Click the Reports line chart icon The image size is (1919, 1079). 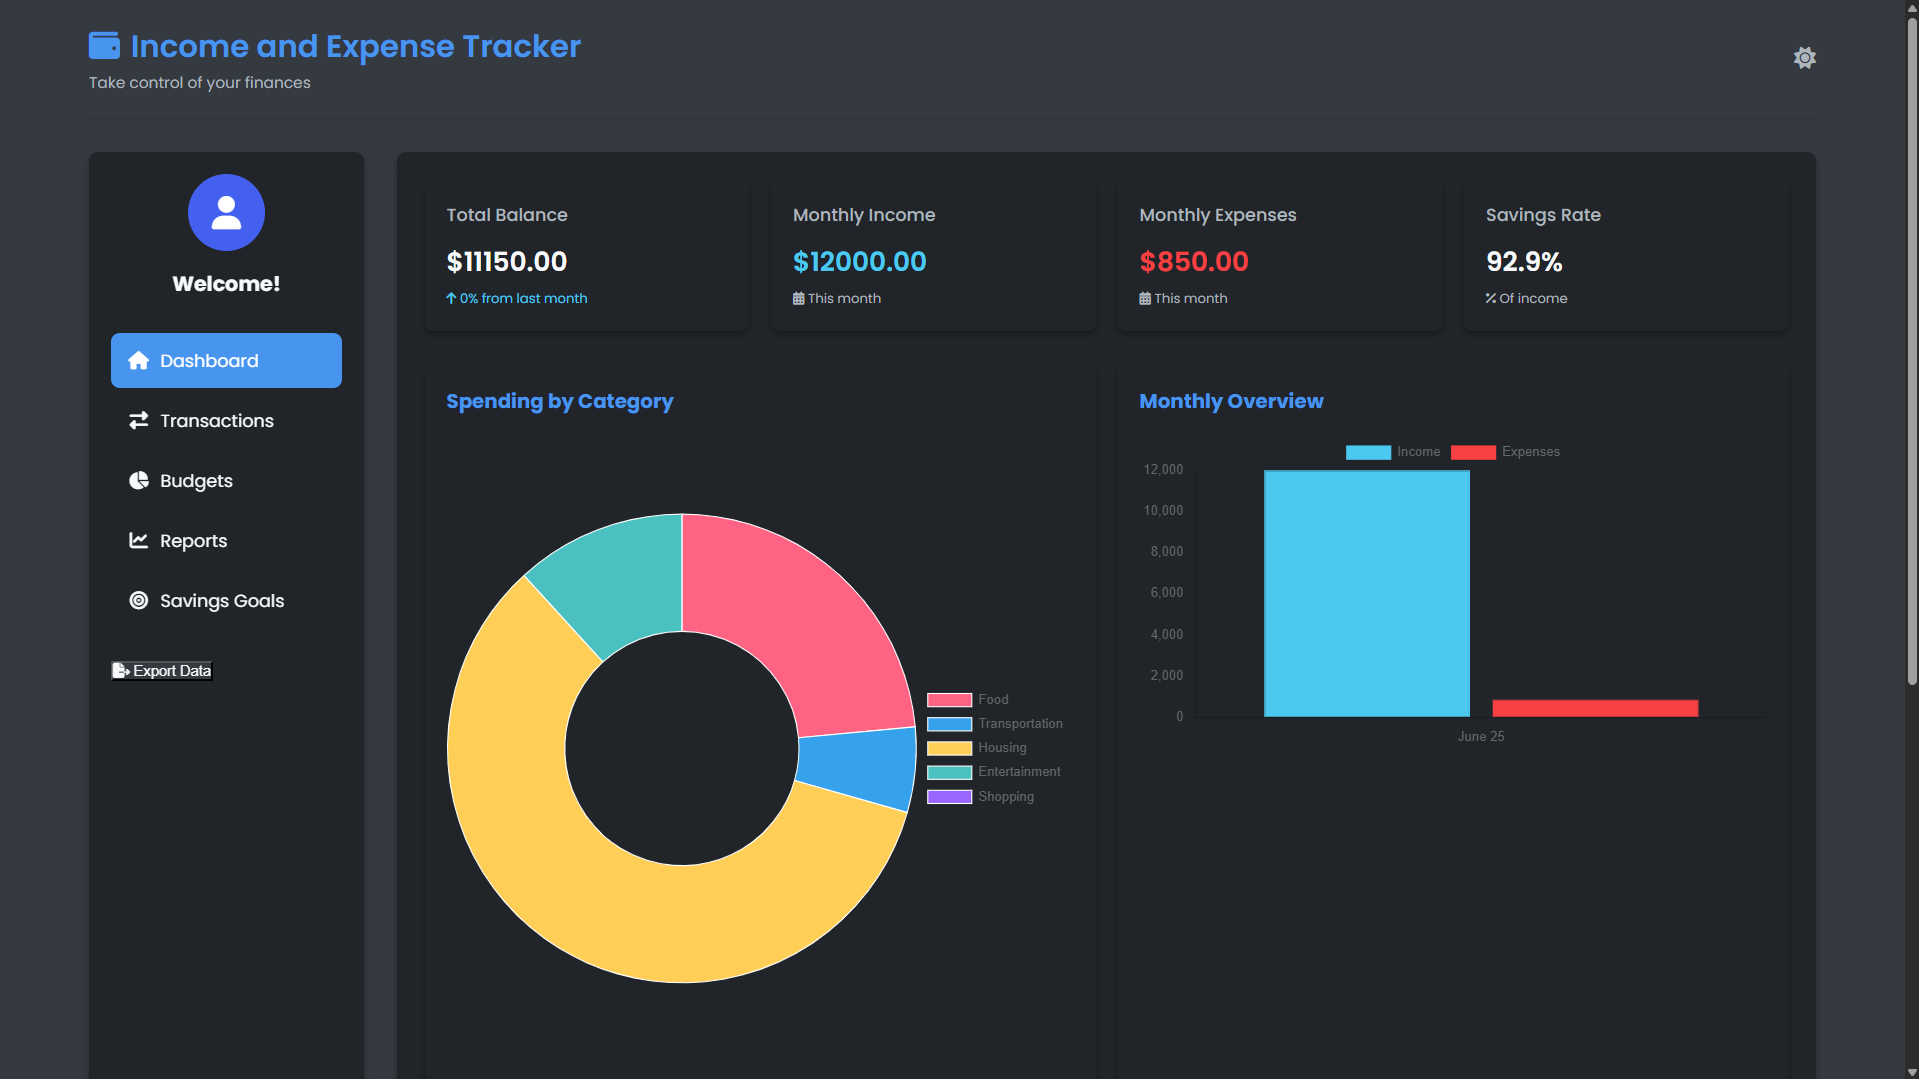click(x=139, y=541)
